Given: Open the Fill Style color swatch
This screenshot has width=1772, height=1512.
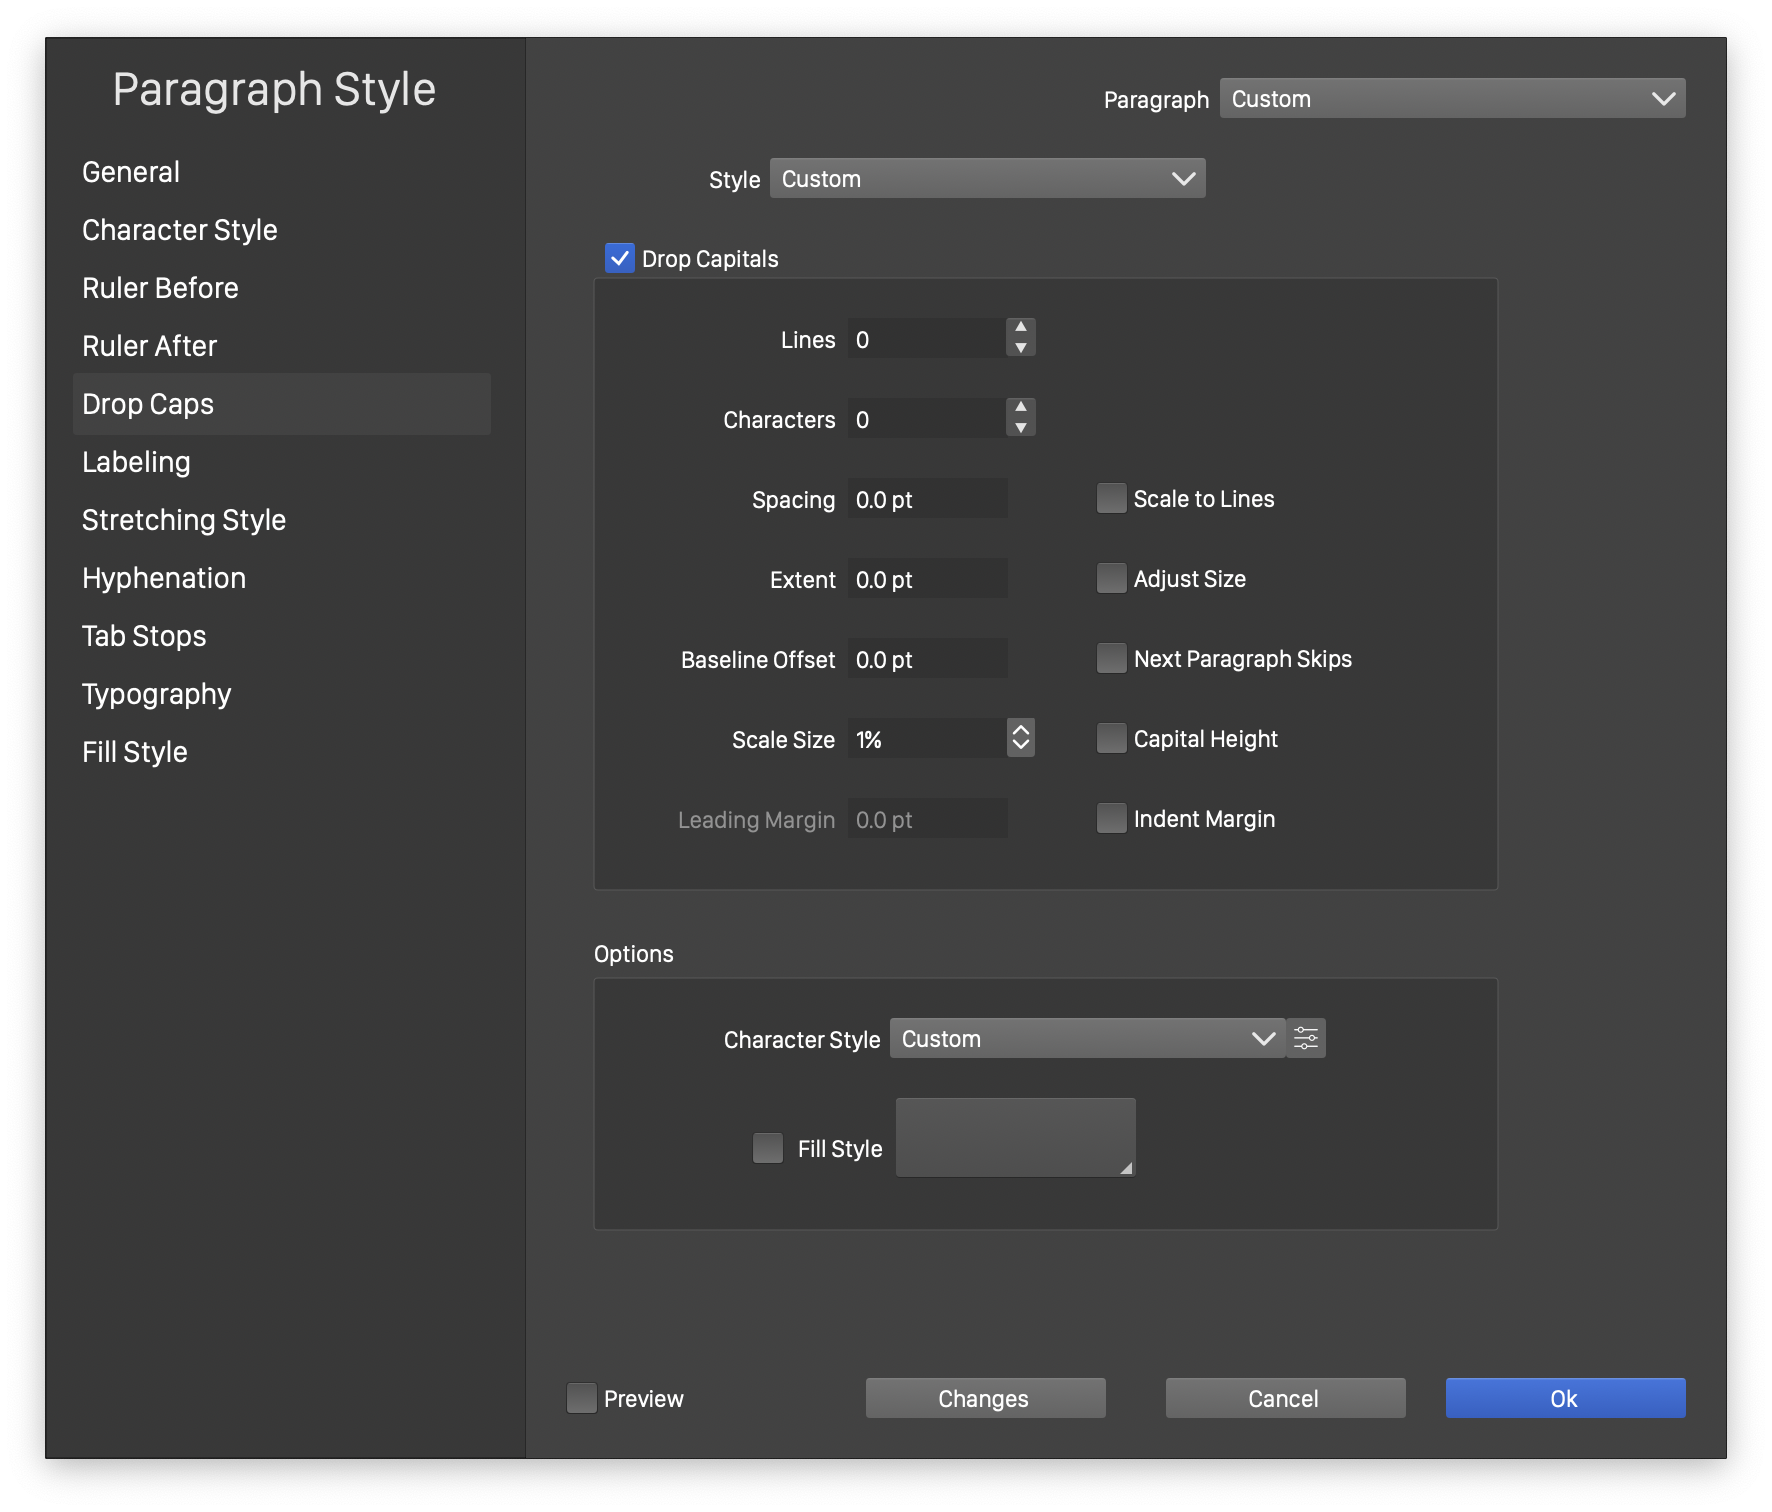Looking at the screenshot, I should click(1015, 1137).
